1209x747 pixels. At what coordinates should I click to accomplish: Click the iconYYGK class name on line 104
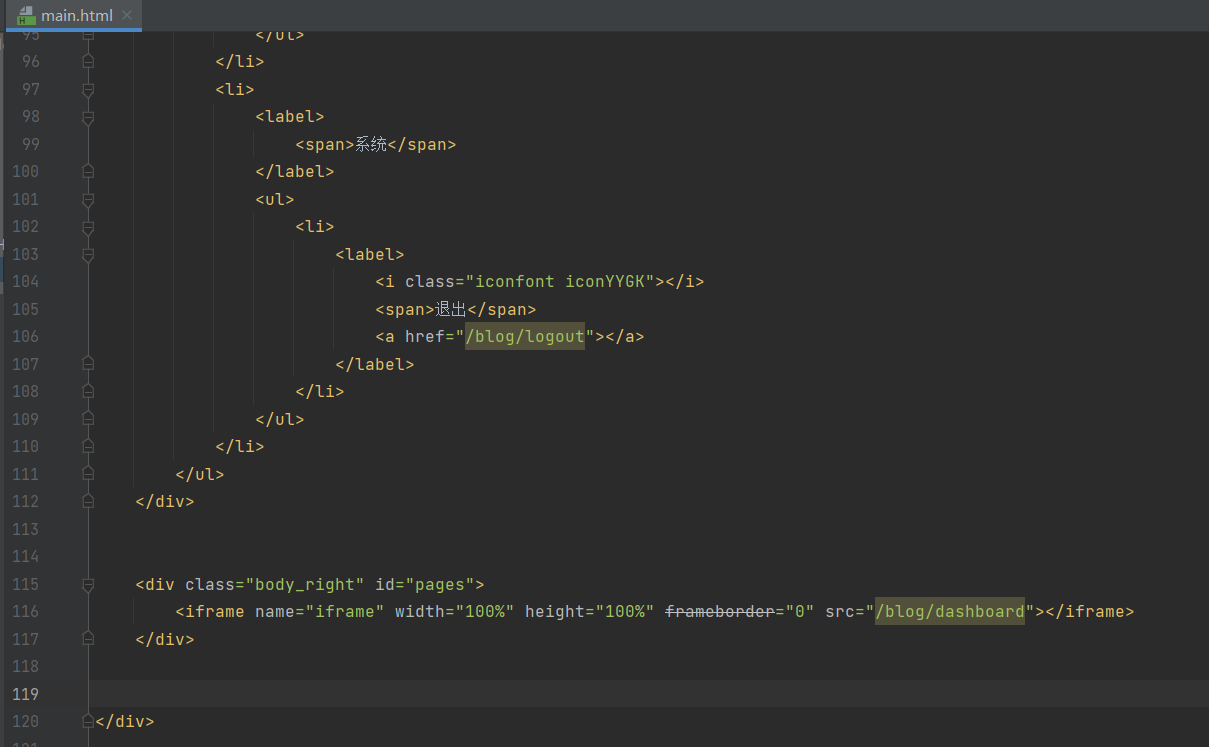[604, 281]
